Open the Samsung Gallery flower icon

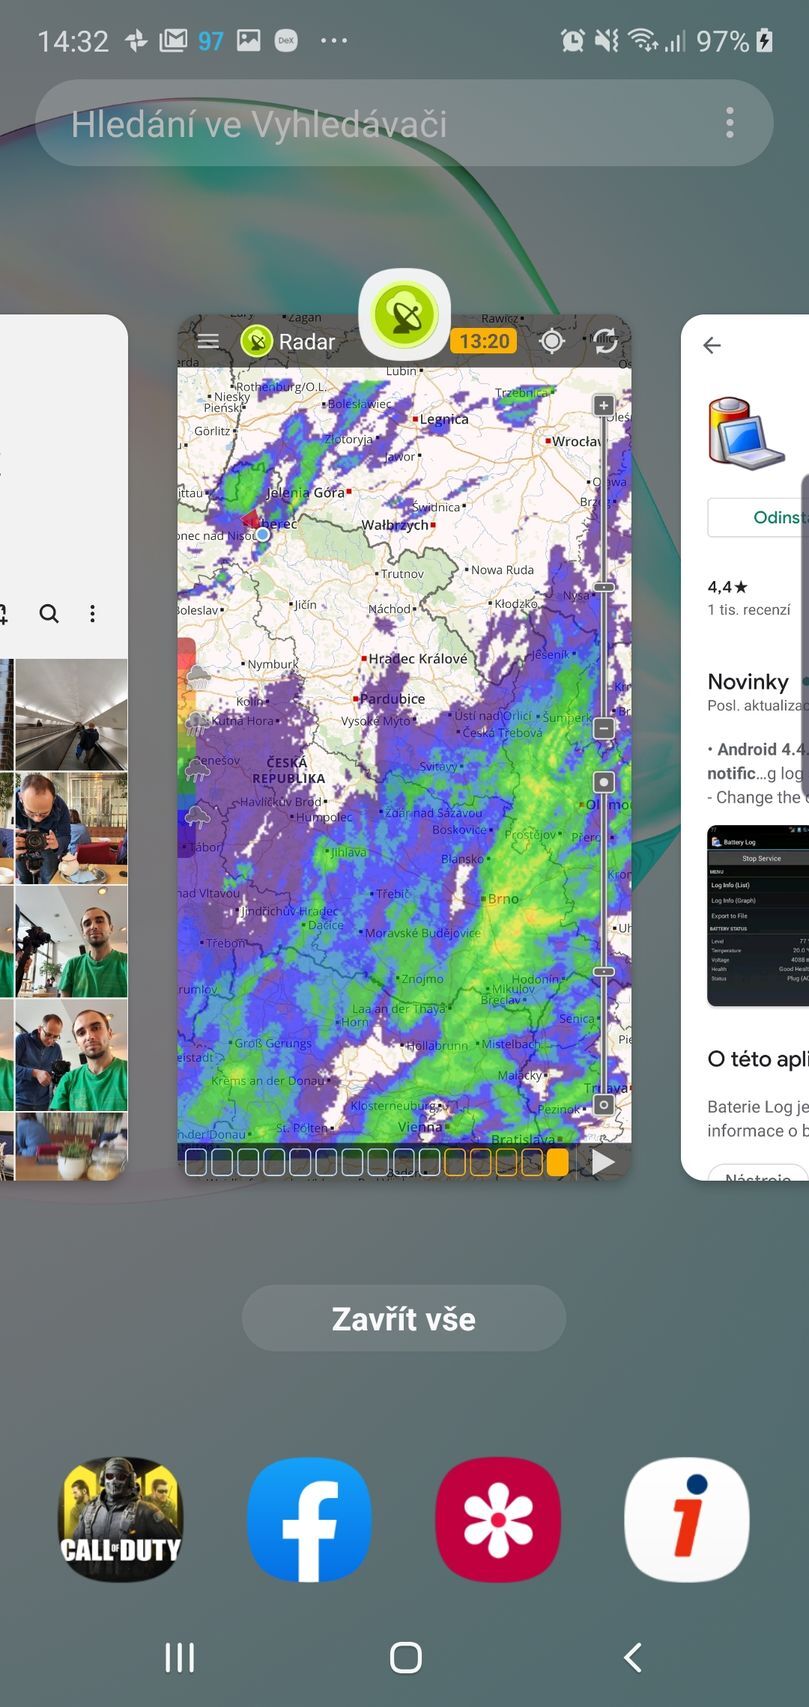(x=498, y=1519)
